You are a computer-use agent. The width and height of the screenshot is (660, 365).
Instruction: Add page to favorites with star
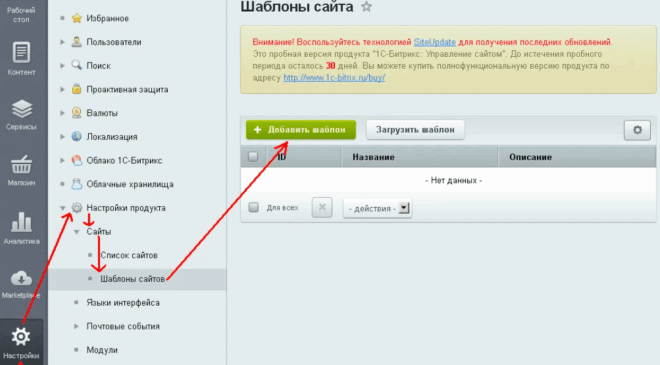pos(367,6)
